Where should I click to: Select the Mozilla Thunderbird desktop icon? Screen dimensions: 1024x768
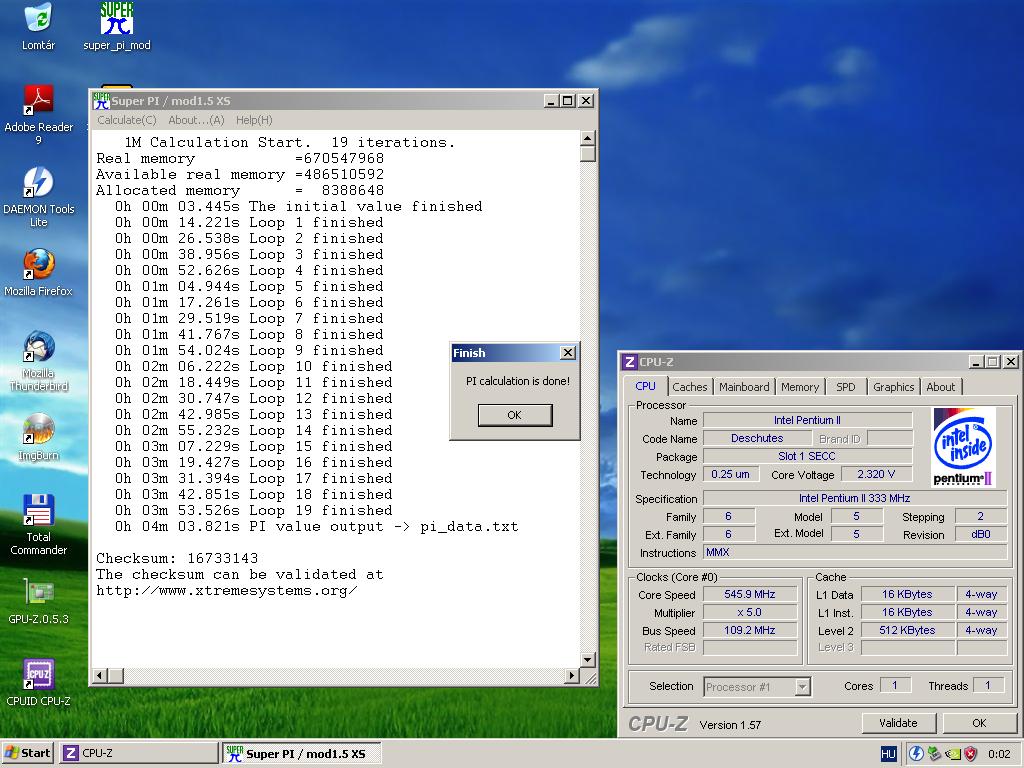(39, 347)
